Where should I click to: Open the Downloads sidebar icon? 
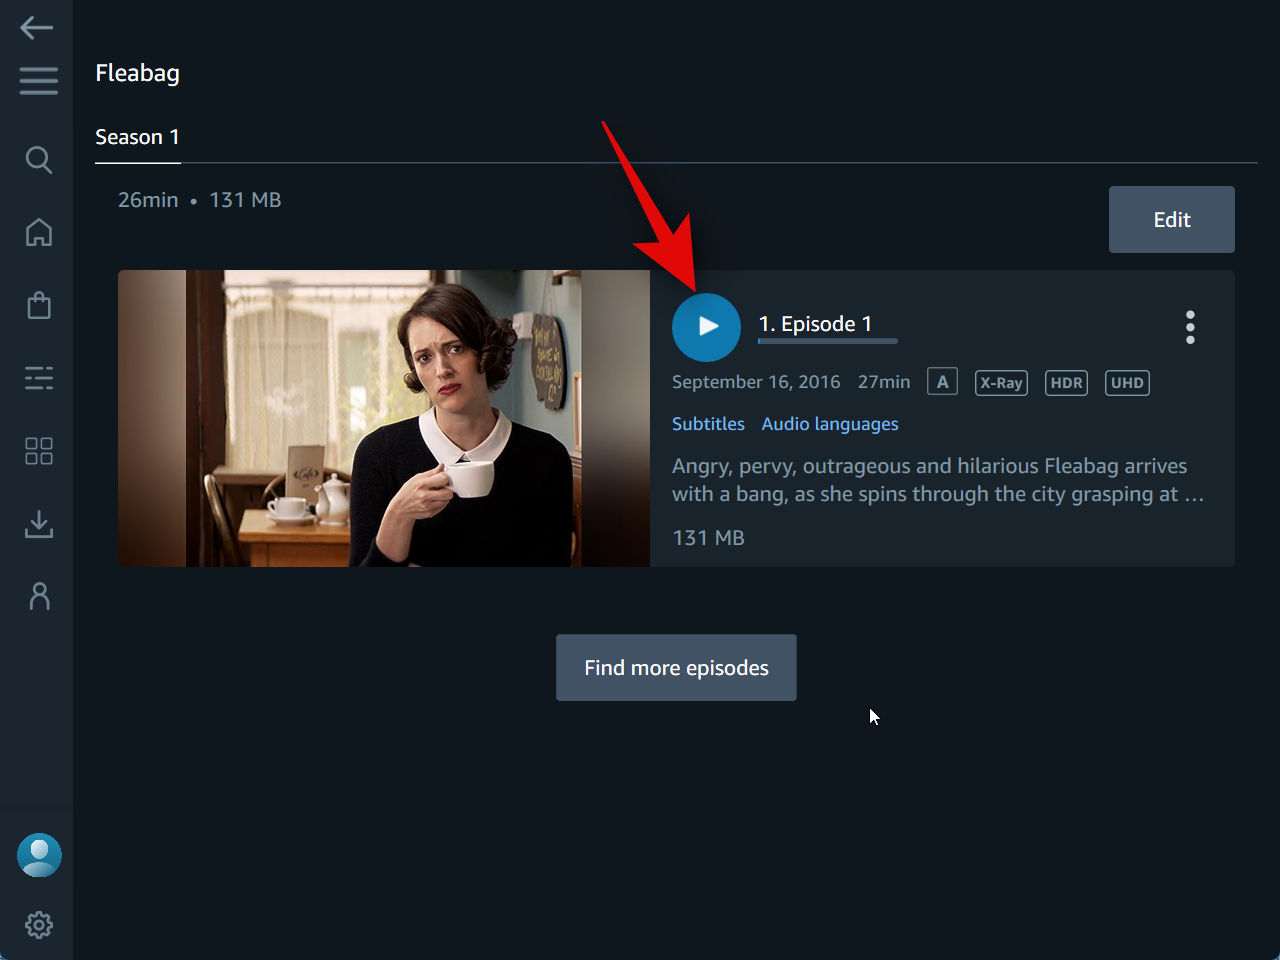tap(38, 524)
